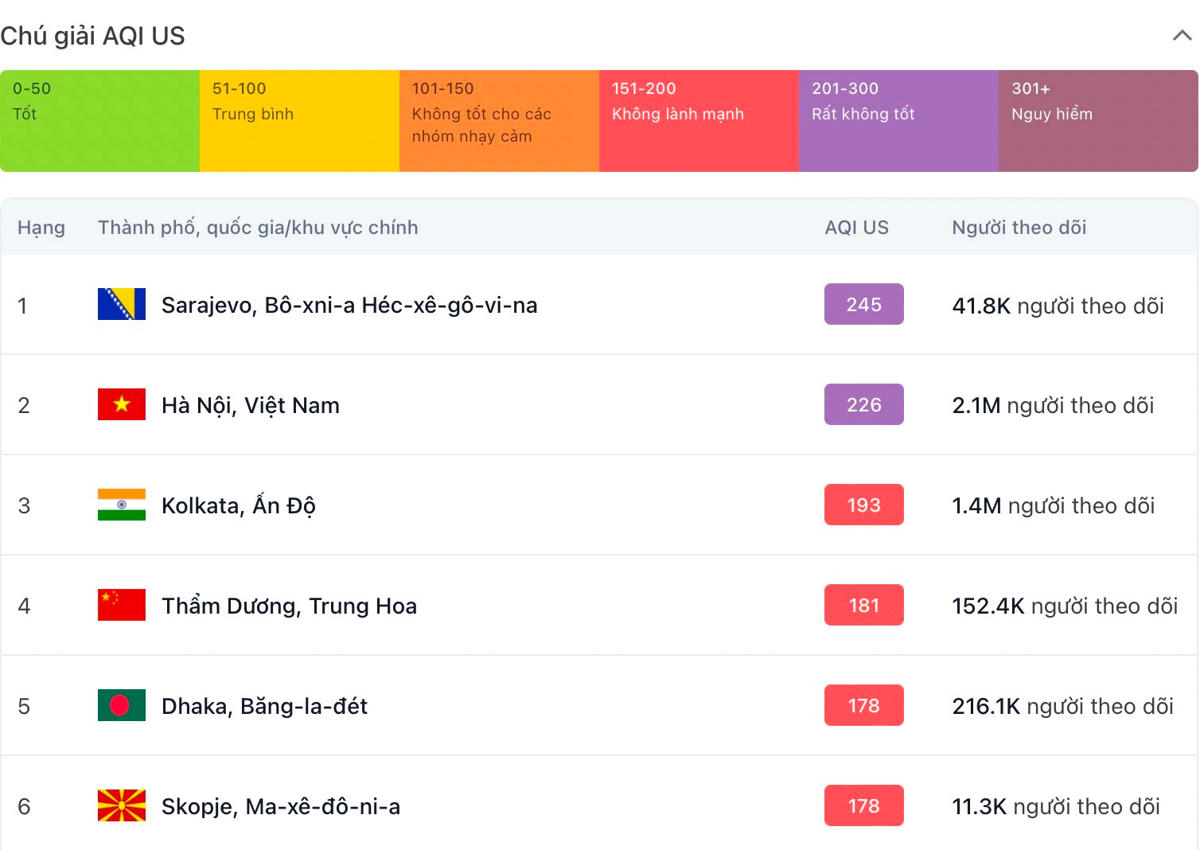
Task: Select the Kolkata, Ấn Độ city entry
Action: click(238, 506)
